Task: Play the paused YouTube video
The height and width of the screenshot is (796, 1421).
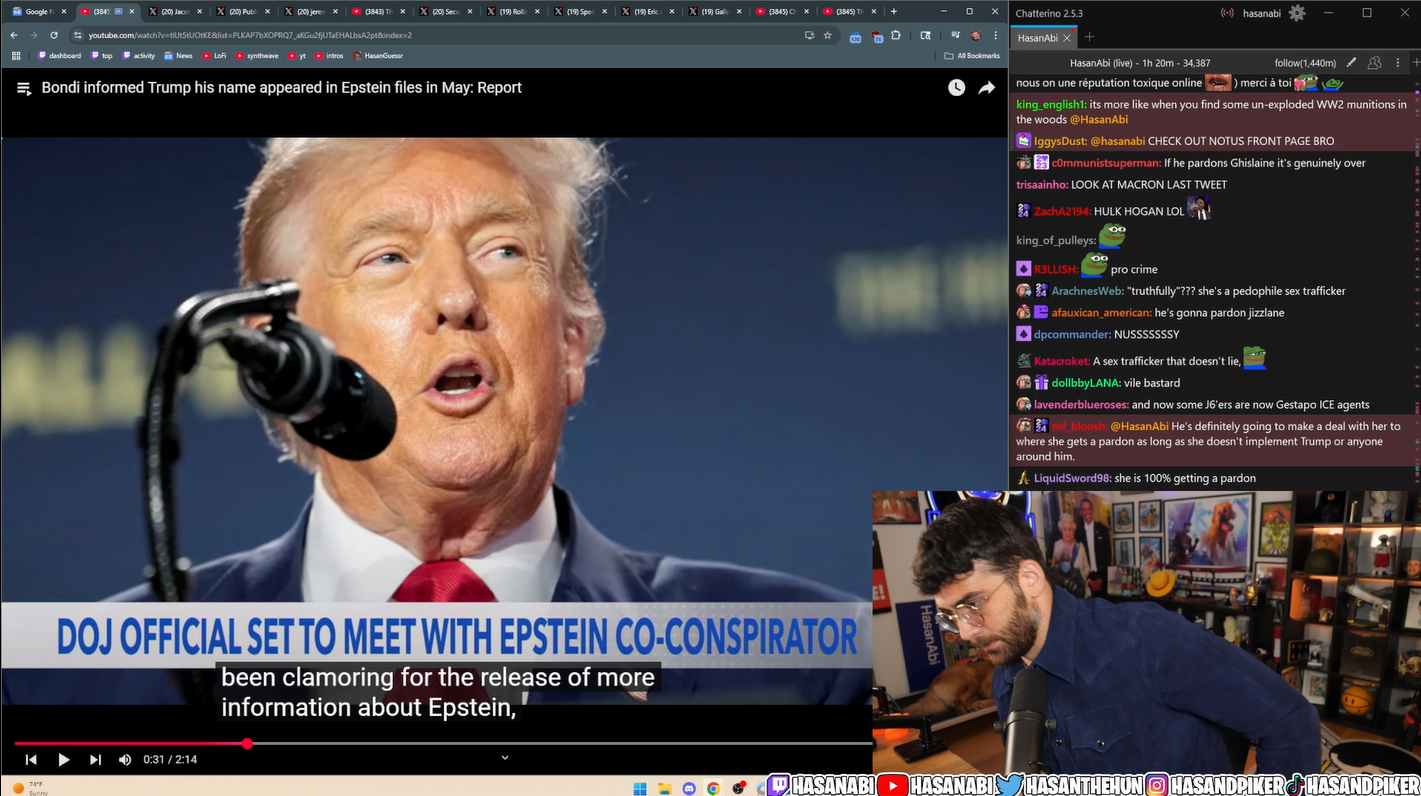Action: pyautogui.click(x=63, y=760)
